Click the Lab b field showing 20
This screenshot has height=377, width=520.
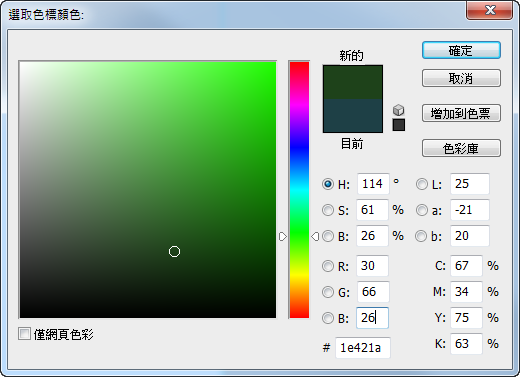[470, 236]
